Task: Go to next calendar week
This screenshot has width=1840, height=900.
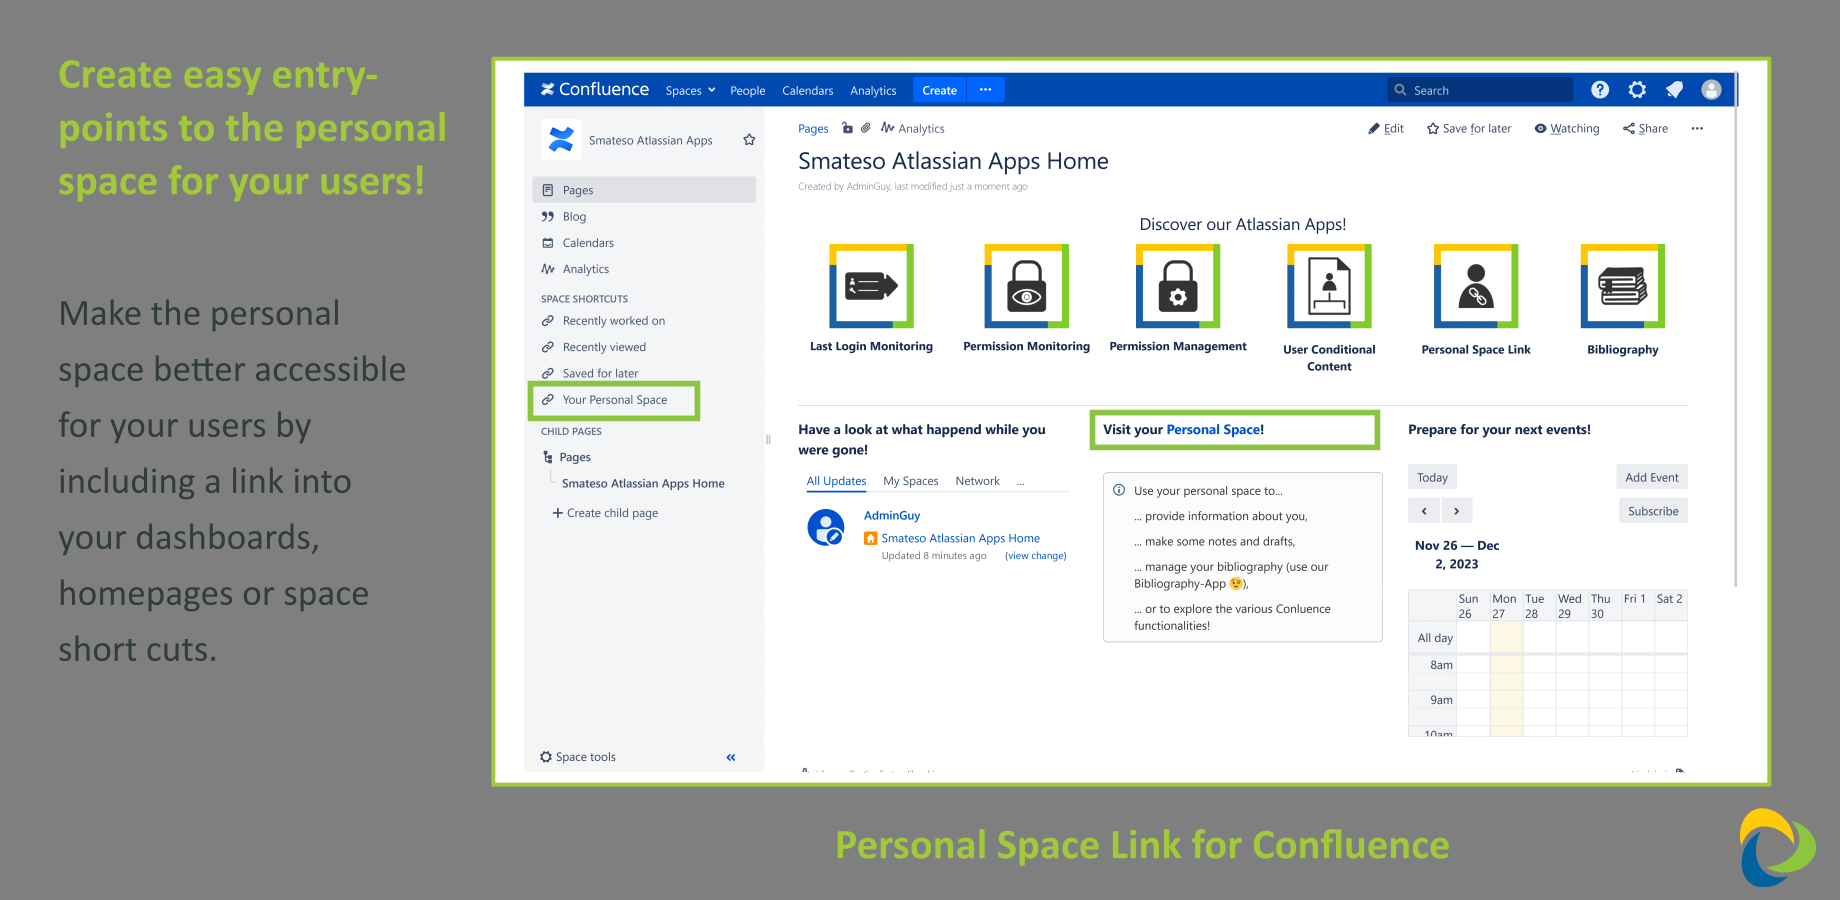Action: (1456, 511)
